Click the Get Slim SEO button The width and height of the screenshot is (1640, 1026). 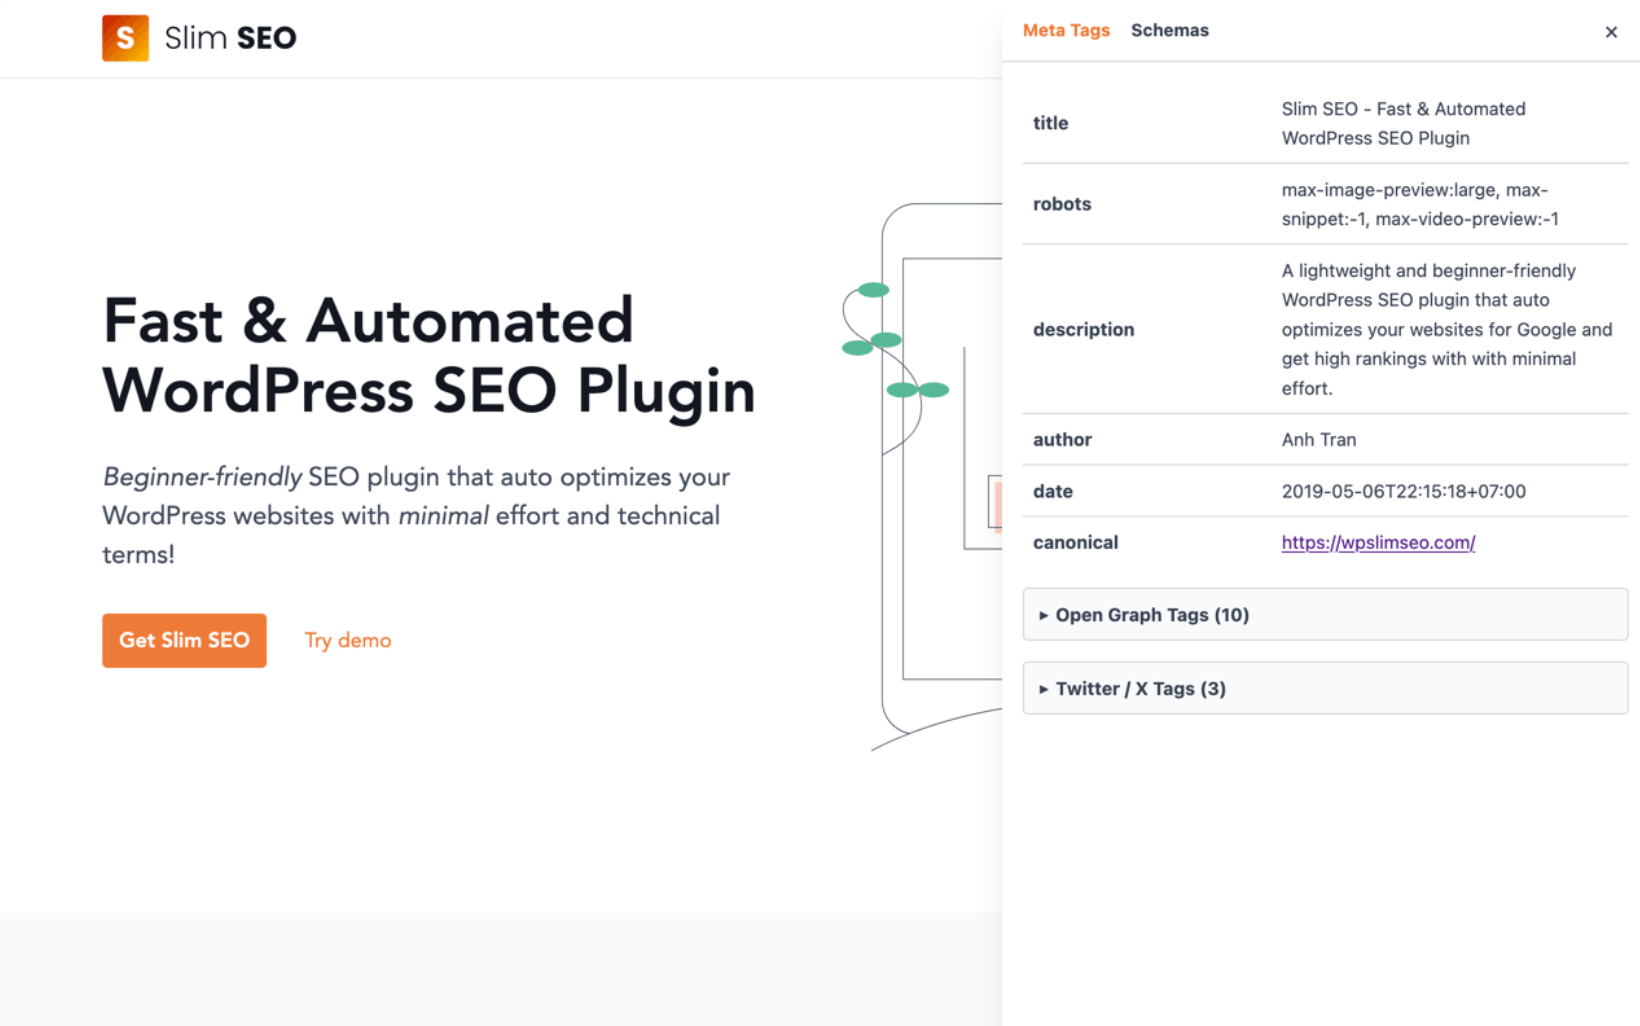point(184,640)
